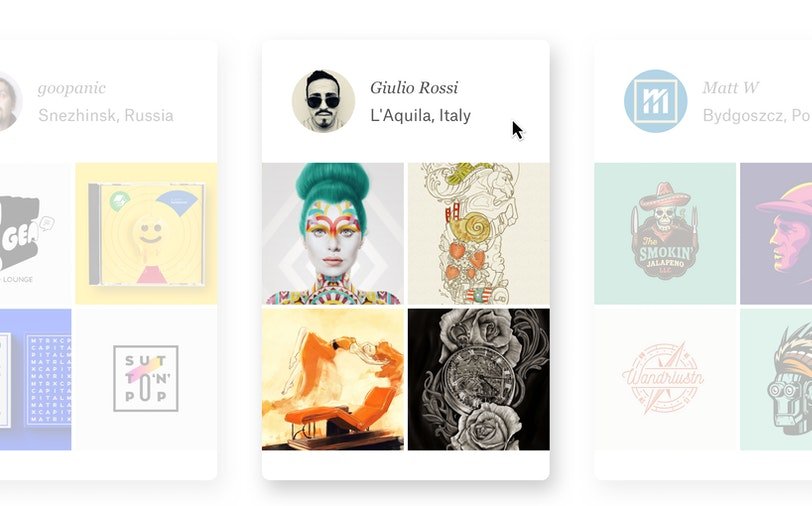View the SUT 'N' POP logo shot
The image size is (812, 506).
point(146,380)
